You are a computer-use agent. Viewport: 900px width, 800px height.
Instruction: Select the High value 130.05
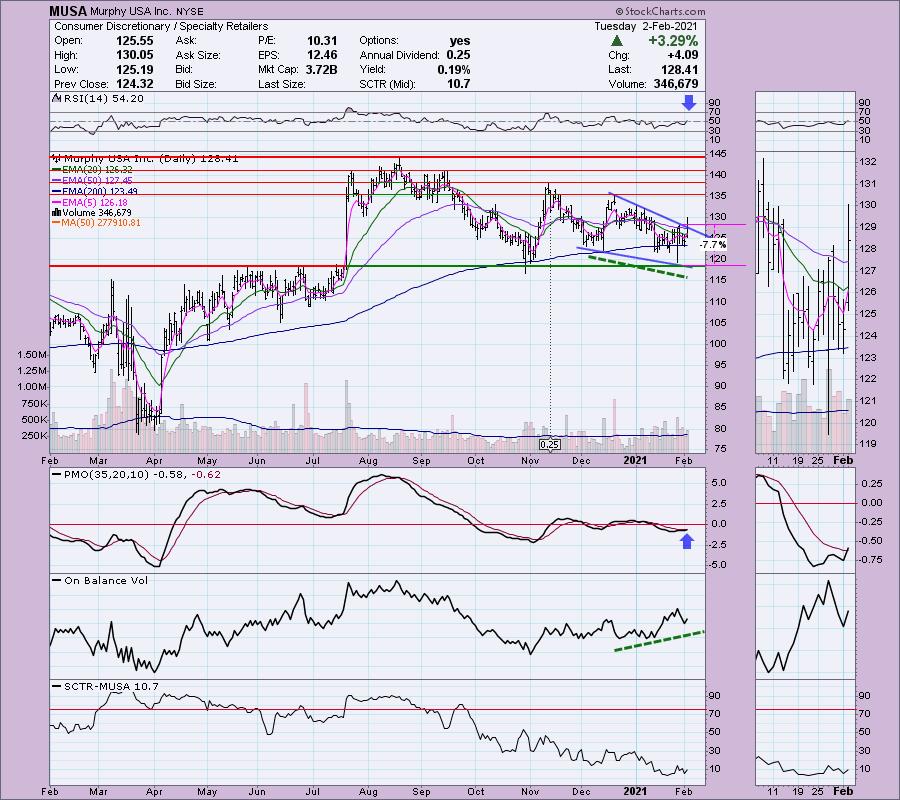(135, 55)
